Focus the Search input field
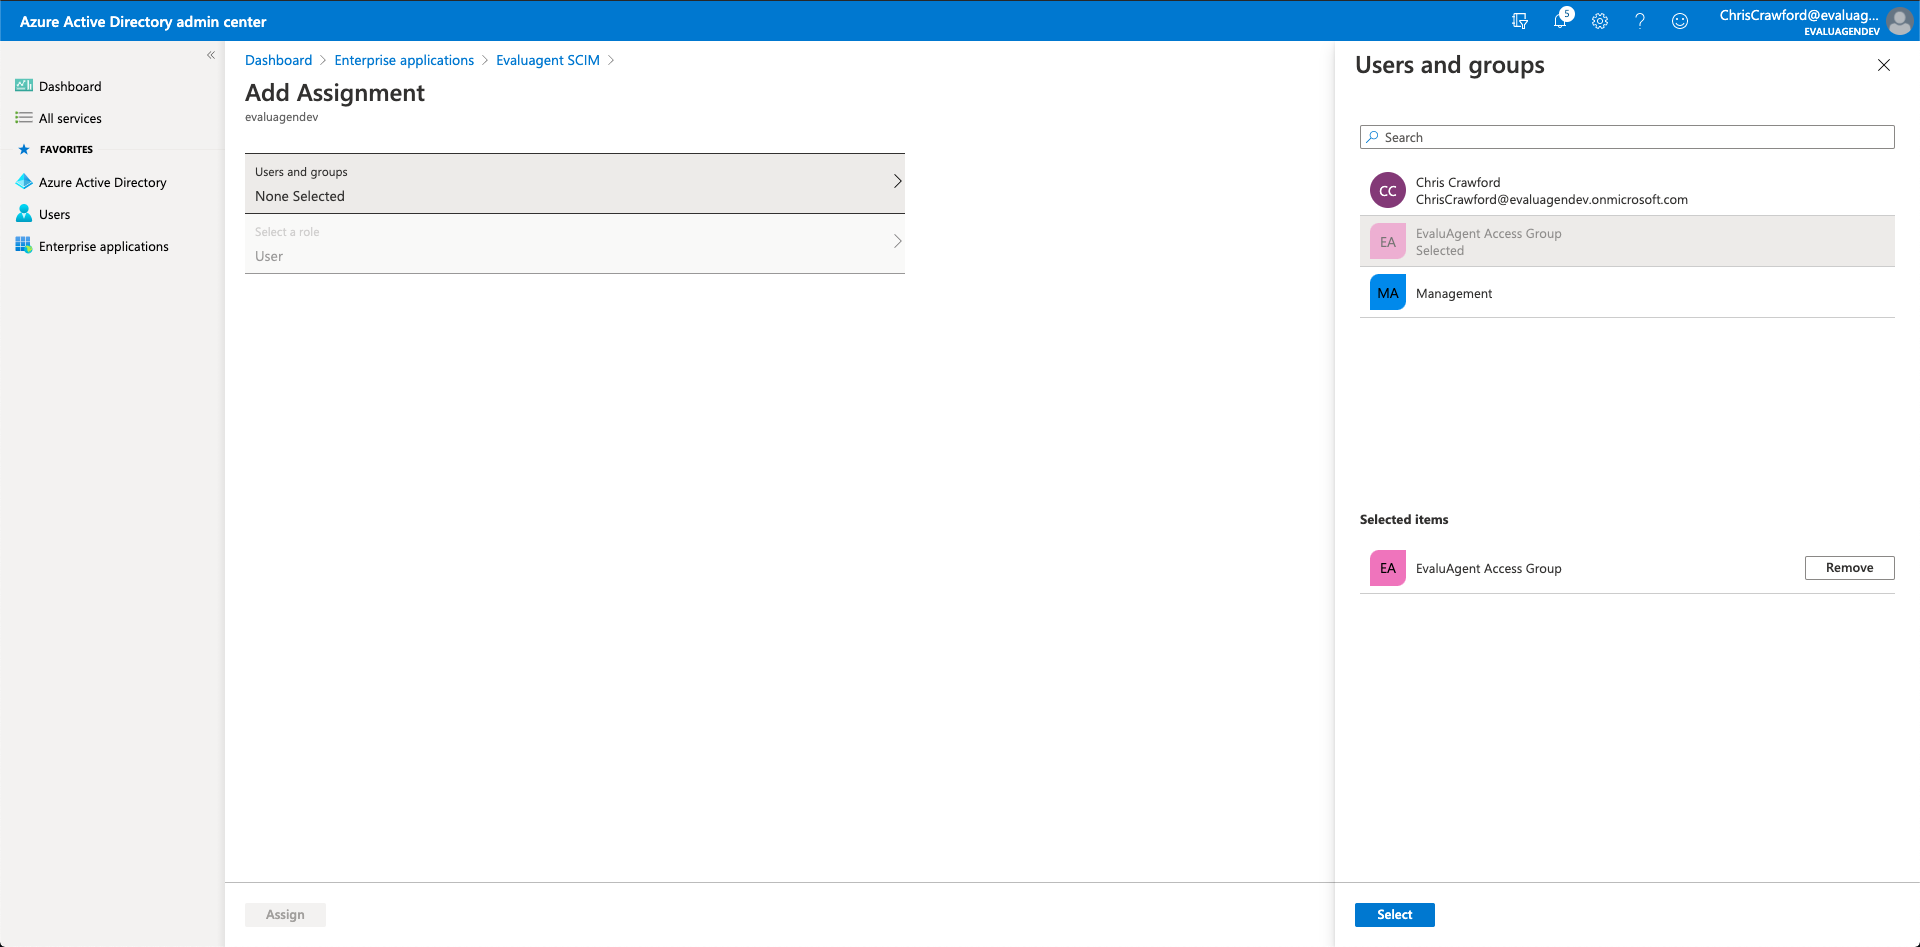 1627,137
